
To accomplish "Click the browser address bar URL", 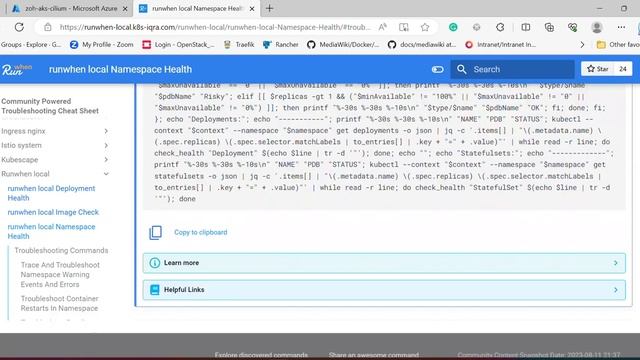I will [x=215, y=27].
